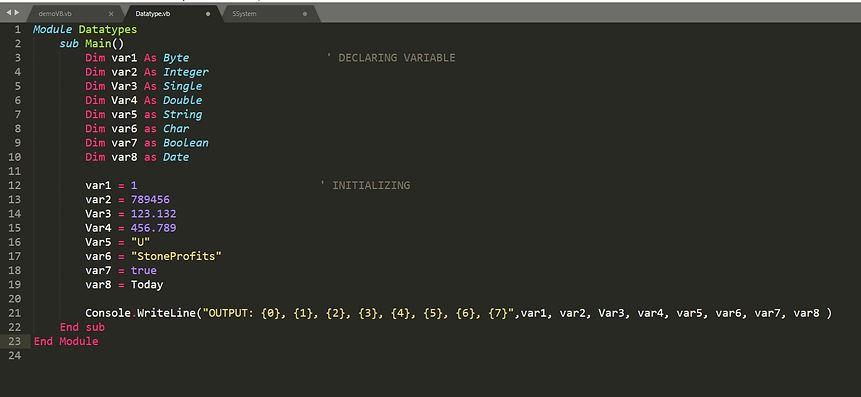The width and height of the screenshot is (861, 397).
Task: Click the 'Byte' type keyword
Action: pos(176,58)
